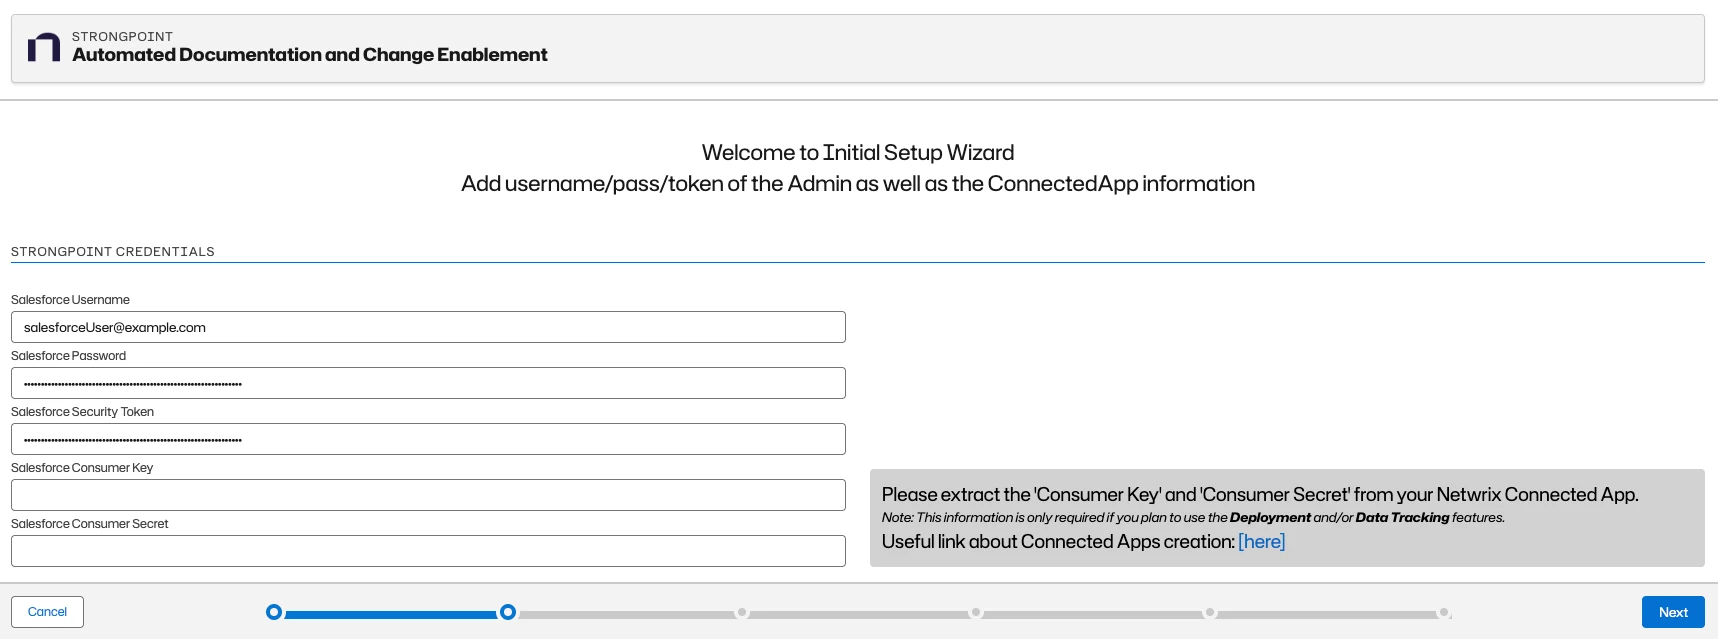Screen dimensions: 1718x639
Task: Click the 'Add username/pass/token of the Admin' subtitle
Action: (858, 183)
